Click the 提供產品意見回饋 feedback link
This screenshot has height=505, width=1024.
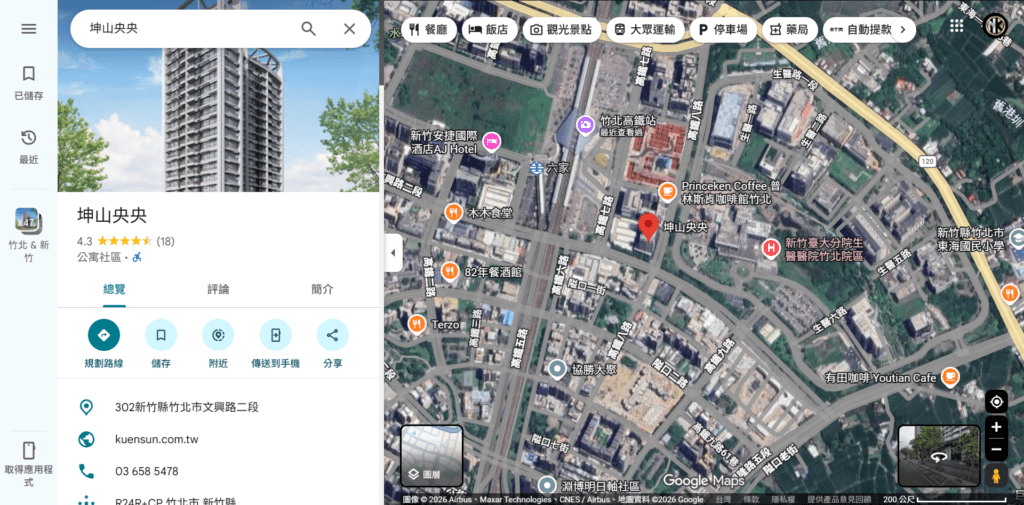[x=839, y=500]
